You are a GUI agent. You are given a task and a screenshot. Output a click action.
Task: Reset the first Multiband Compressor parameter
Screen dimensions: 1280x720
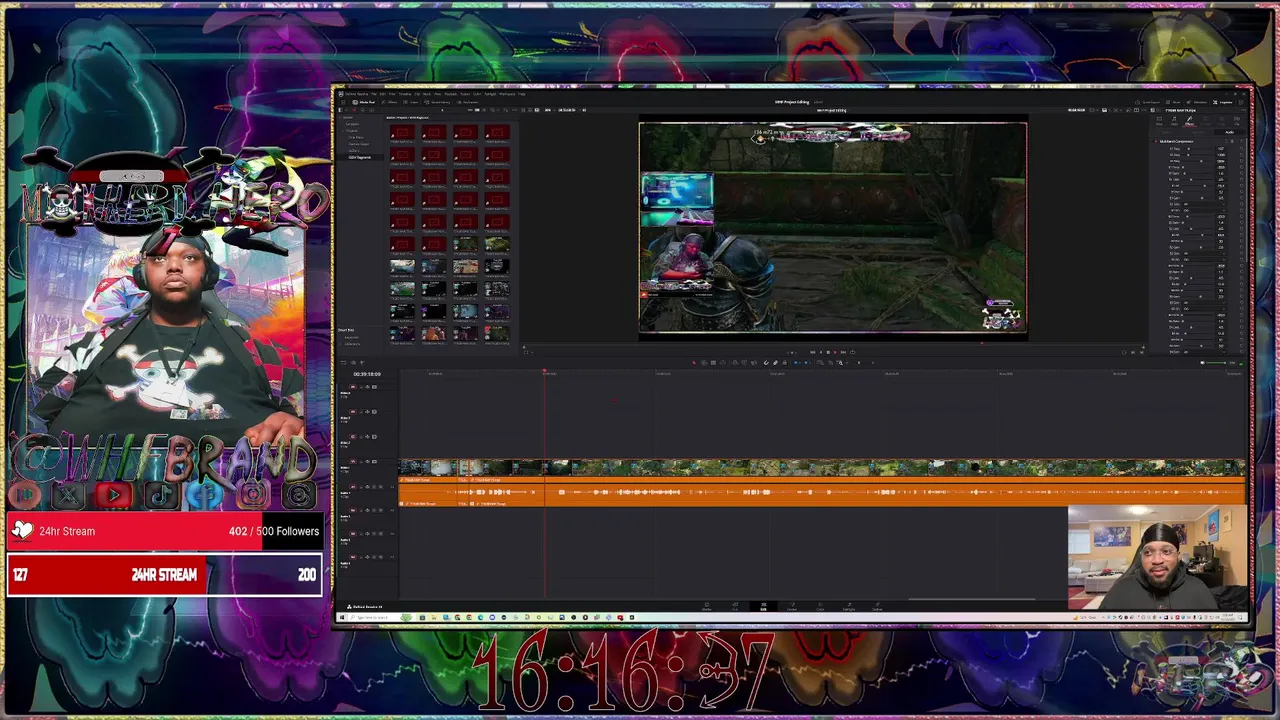pos(1241,148)
